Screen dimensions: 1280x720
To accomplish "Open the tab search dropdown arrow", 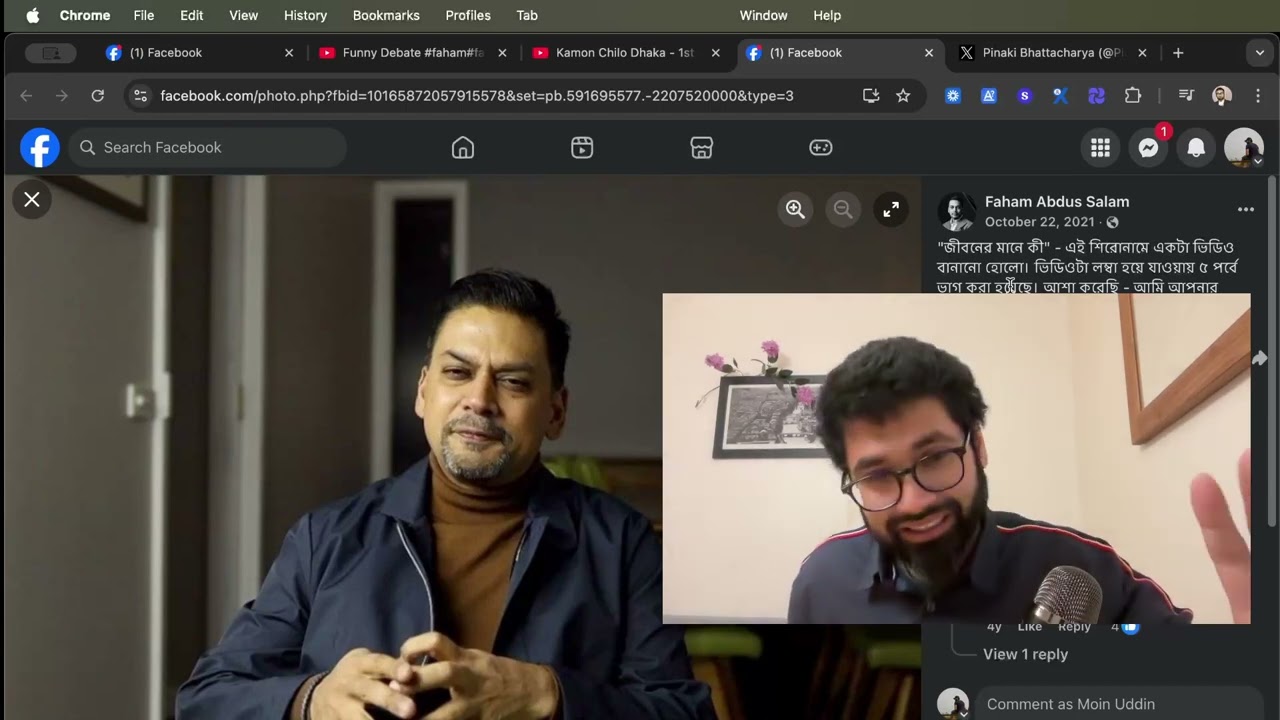I will [1260, 53].
